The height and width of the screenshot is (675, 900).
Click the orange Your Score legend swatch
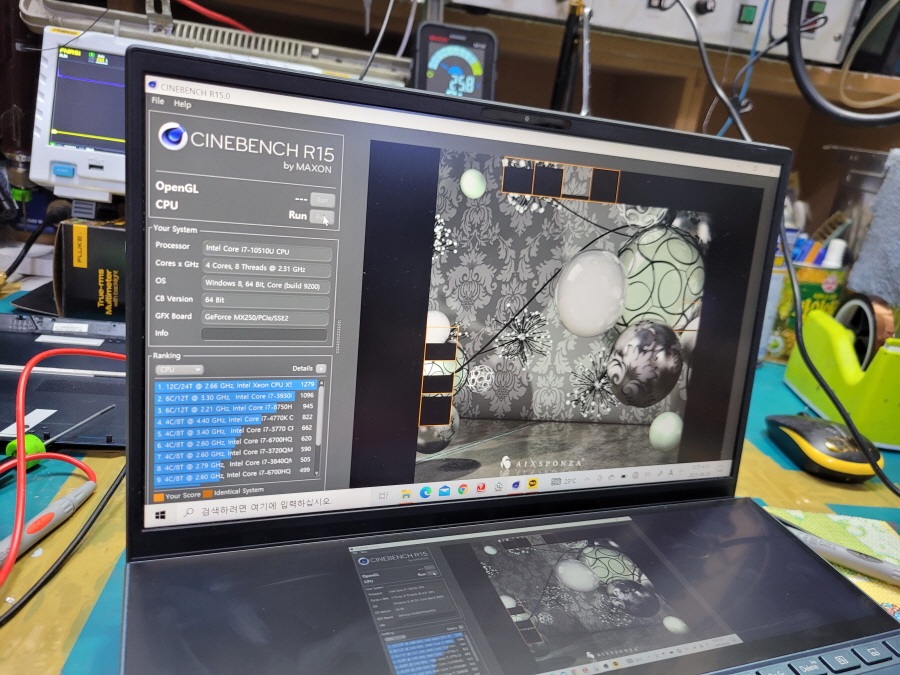click(x=158, y=495)
